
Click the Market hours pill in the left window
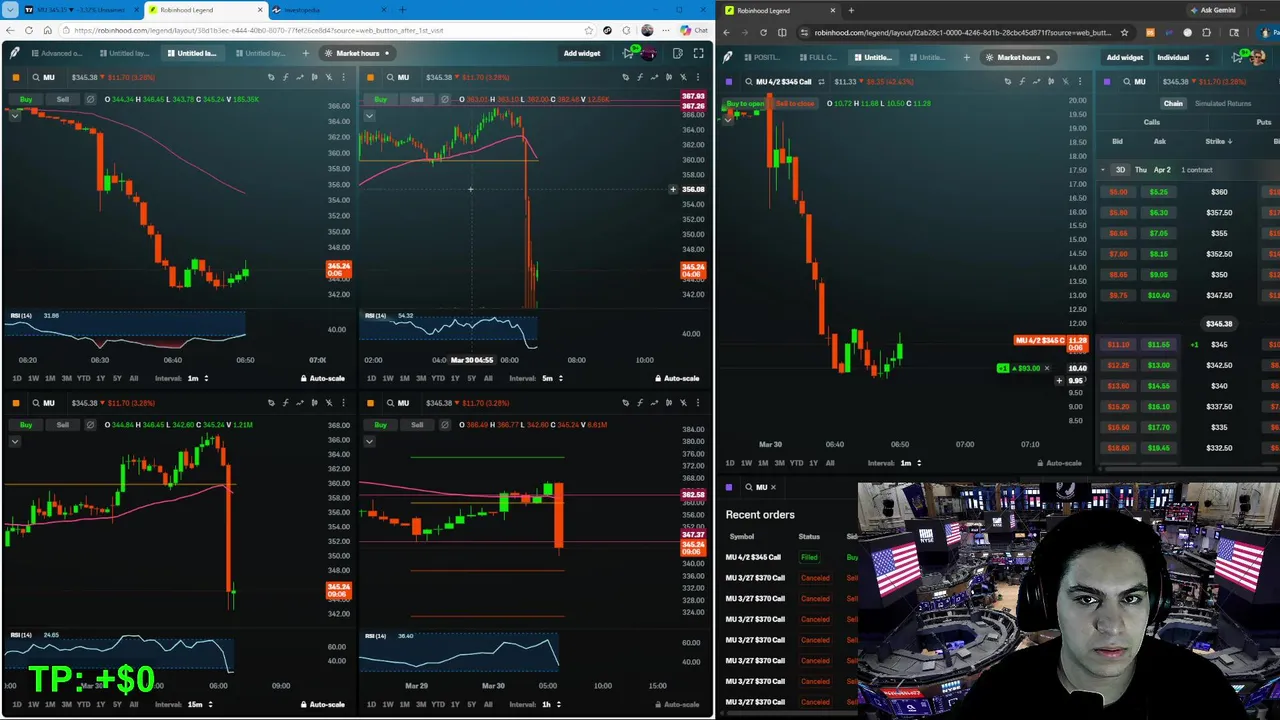click(x=357, y=53)
